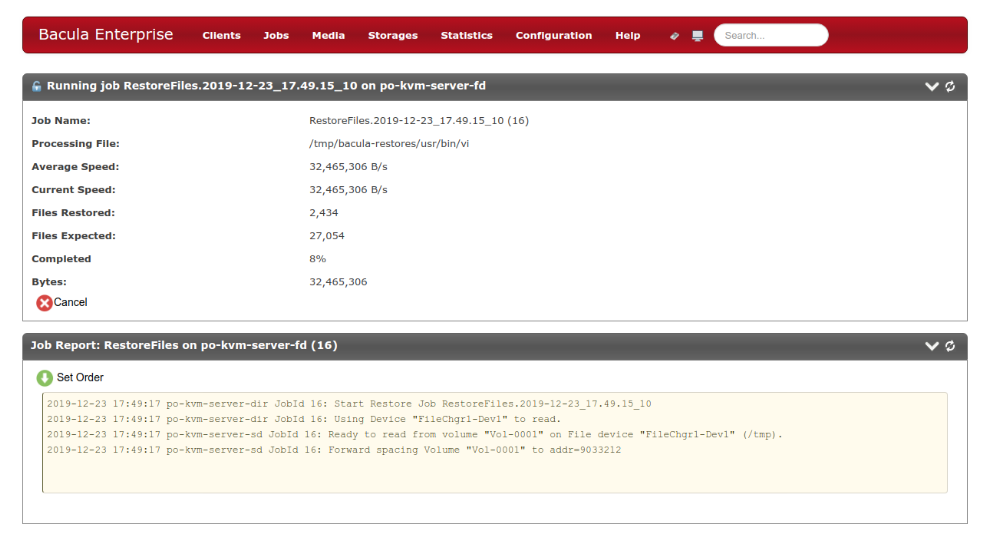
Task: Click the Average Speed value
Action: 348,167
